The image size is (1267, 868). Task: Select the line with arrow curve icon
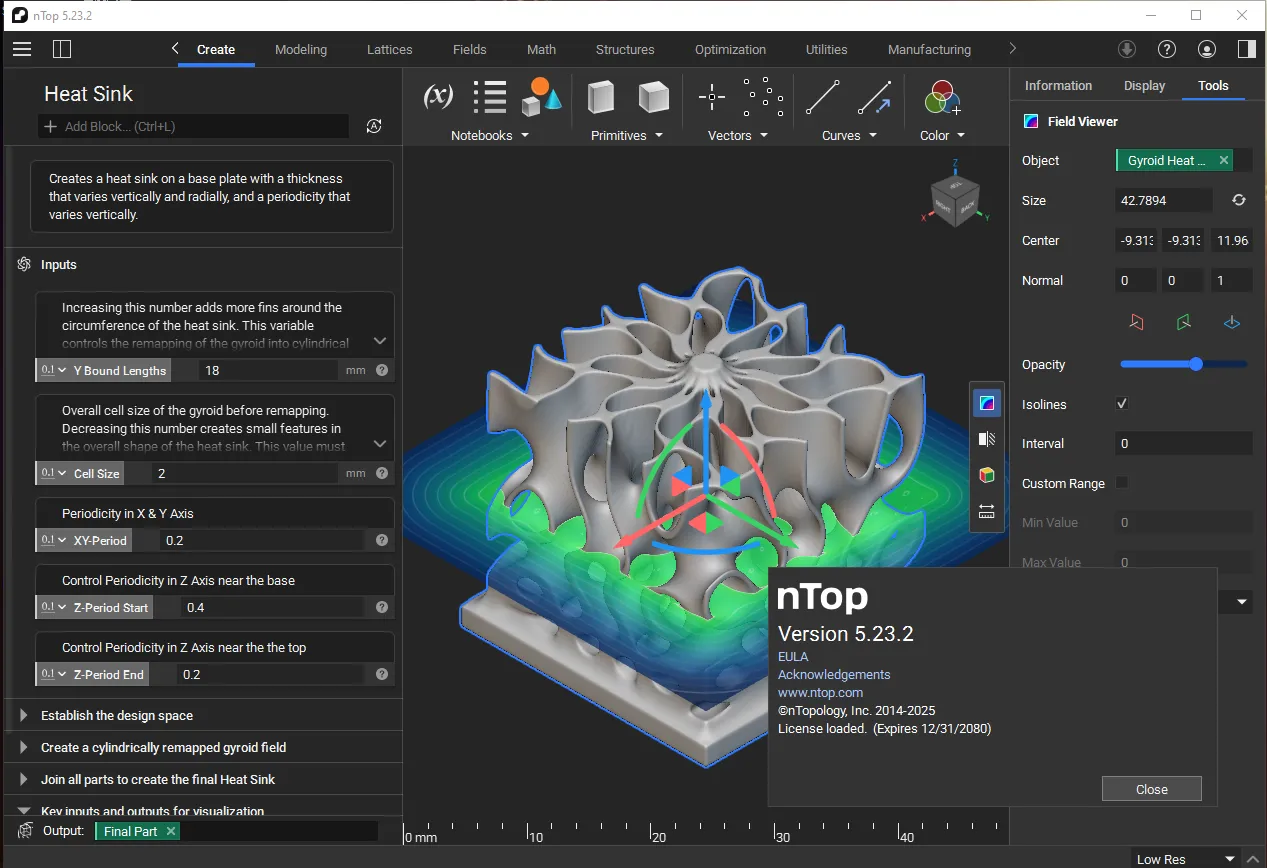pos(875,97)
